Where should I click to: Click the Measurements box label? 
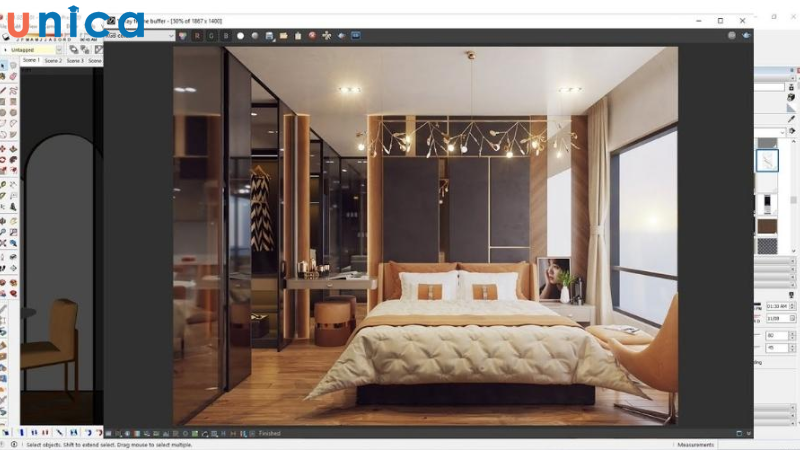click(695, 445)
